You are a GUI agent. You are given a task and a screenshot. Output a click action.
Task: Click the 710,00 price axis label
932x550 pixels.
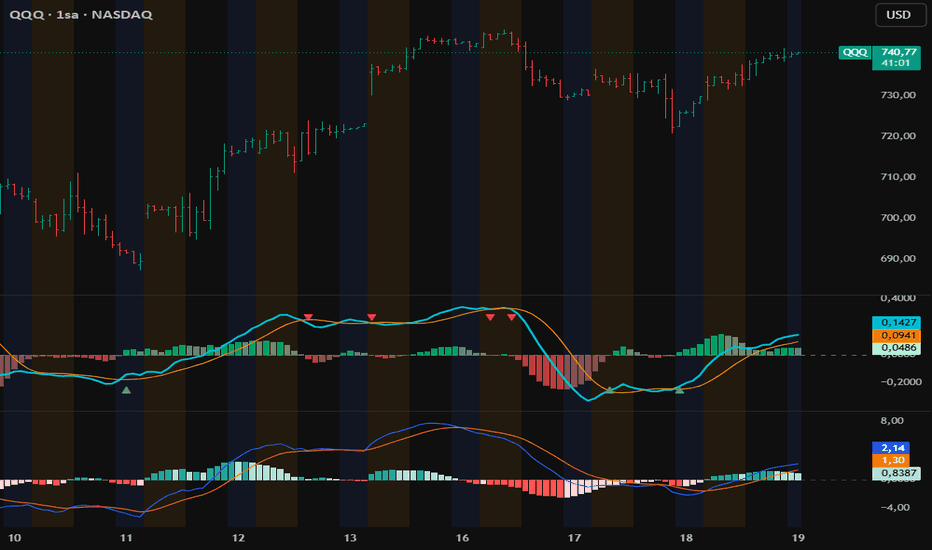point(898,177)
